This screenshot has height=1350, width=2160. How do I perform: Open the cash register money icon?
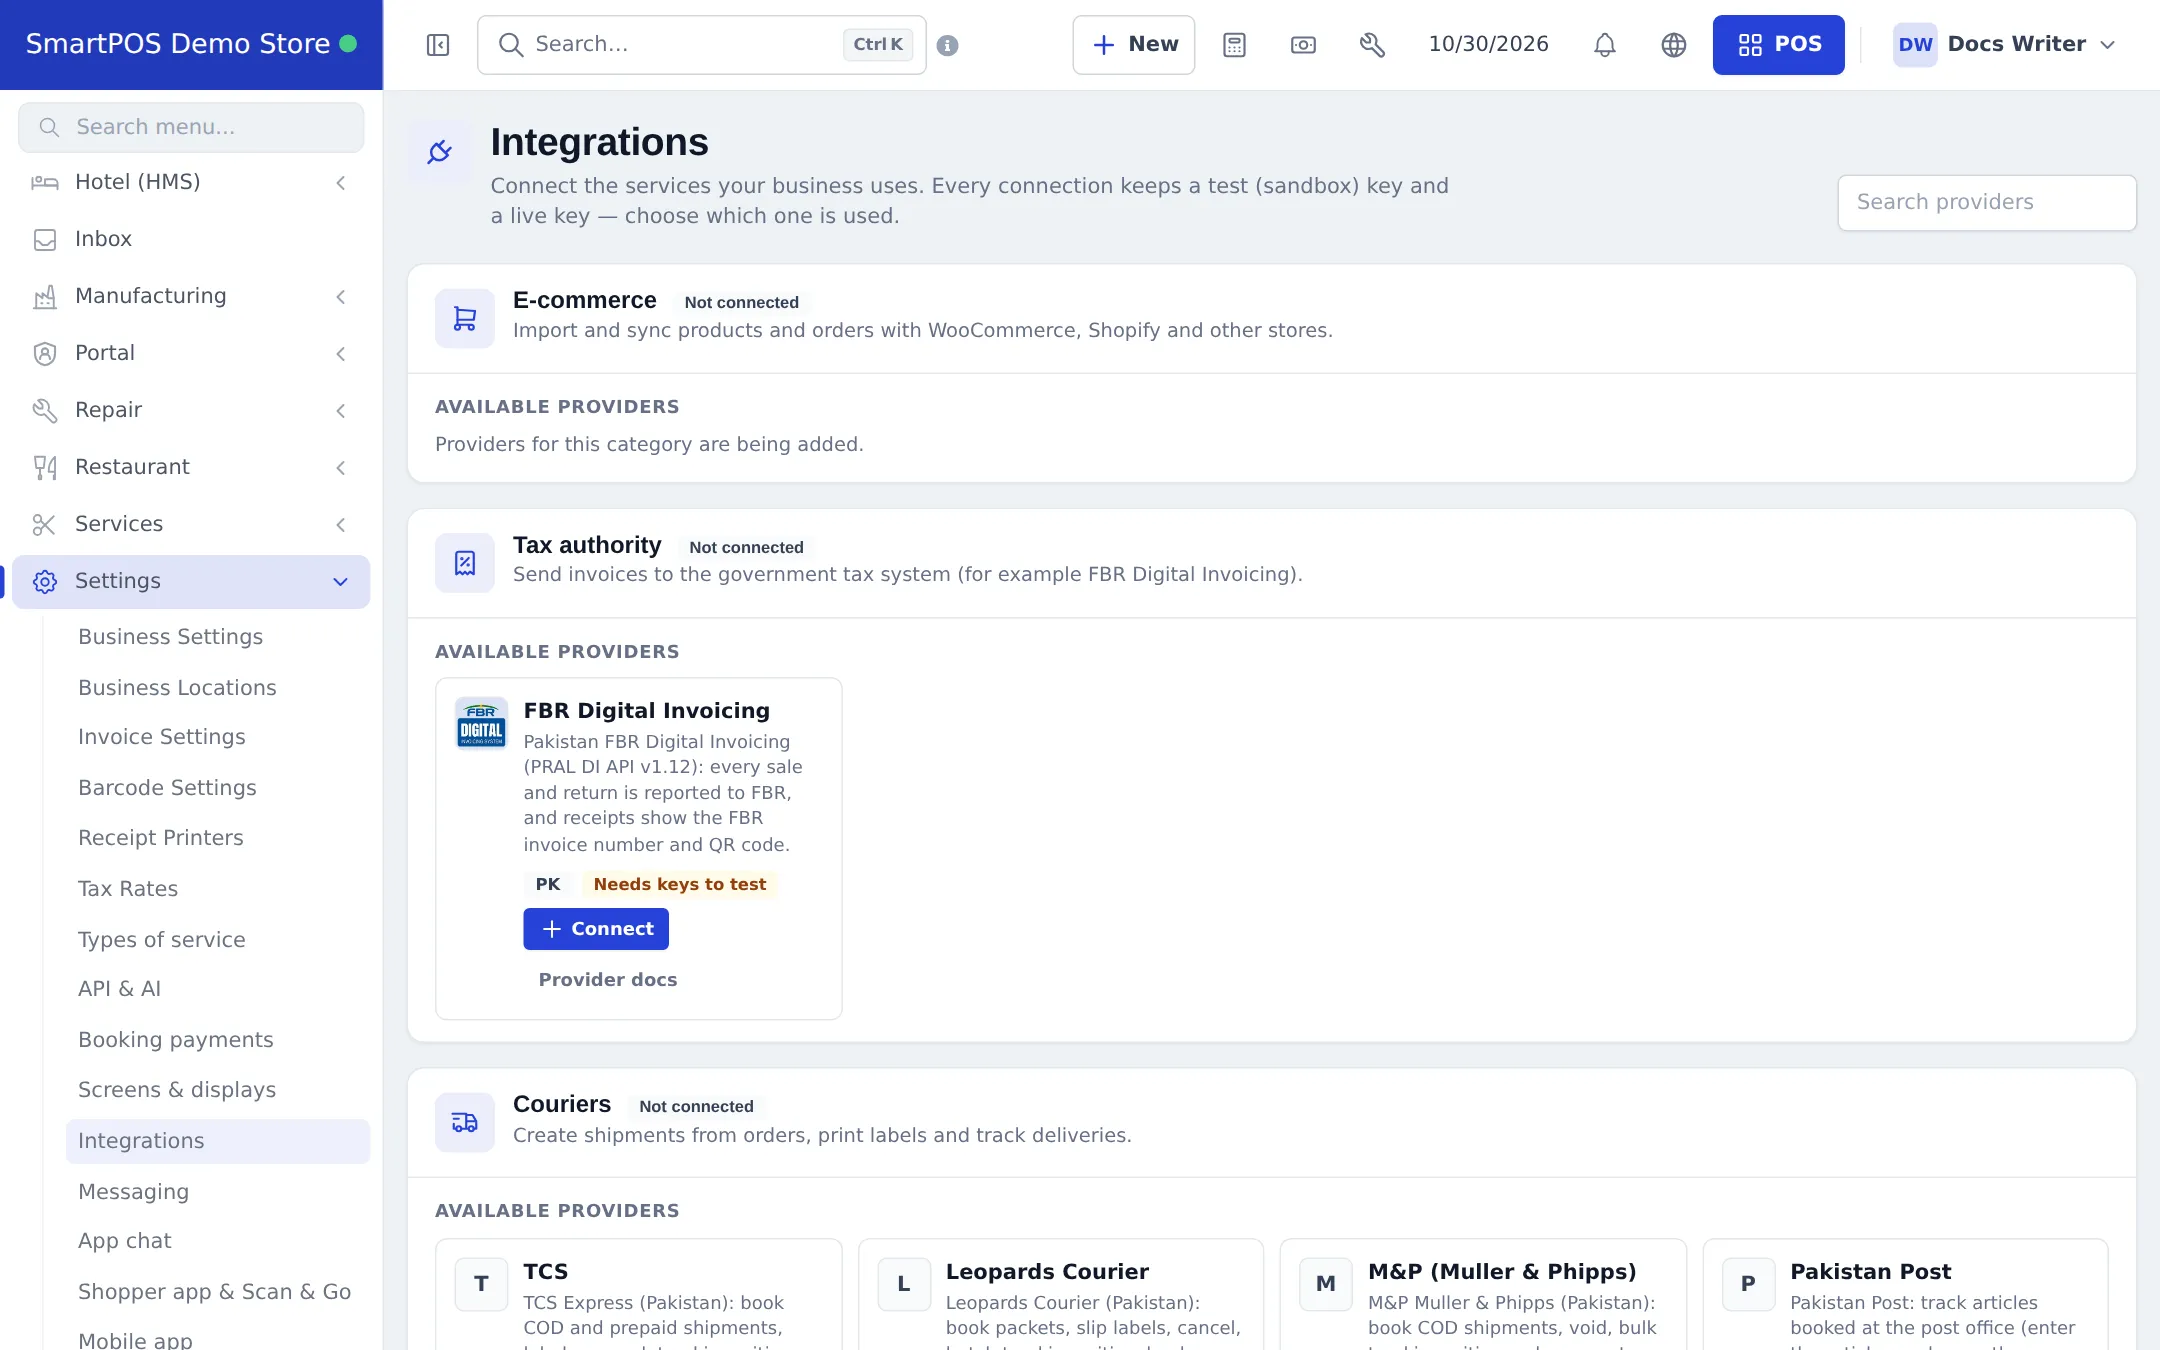[x=1304, y=45]
